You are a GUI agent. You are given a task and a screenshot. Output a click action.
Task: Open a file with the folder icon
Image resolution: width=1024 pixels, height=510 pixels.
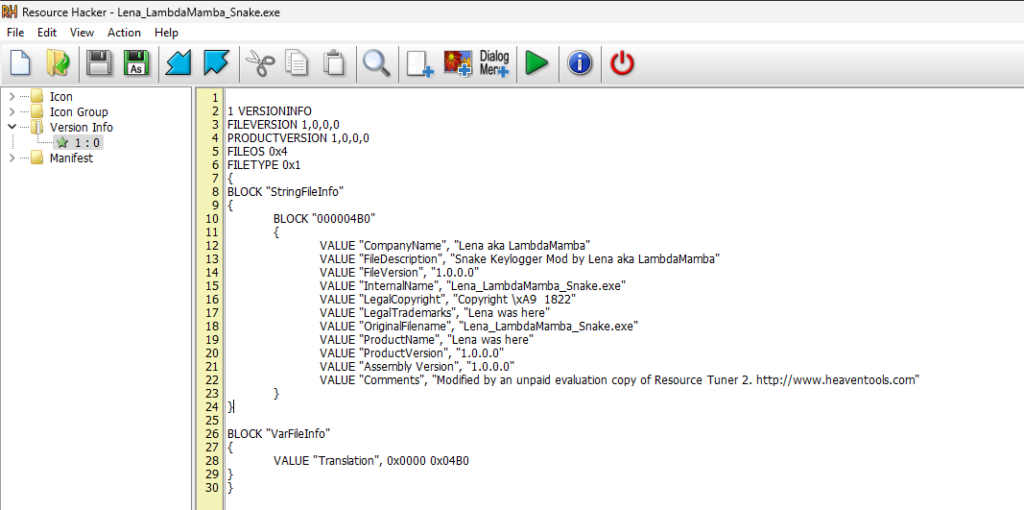tap(57, 63)
